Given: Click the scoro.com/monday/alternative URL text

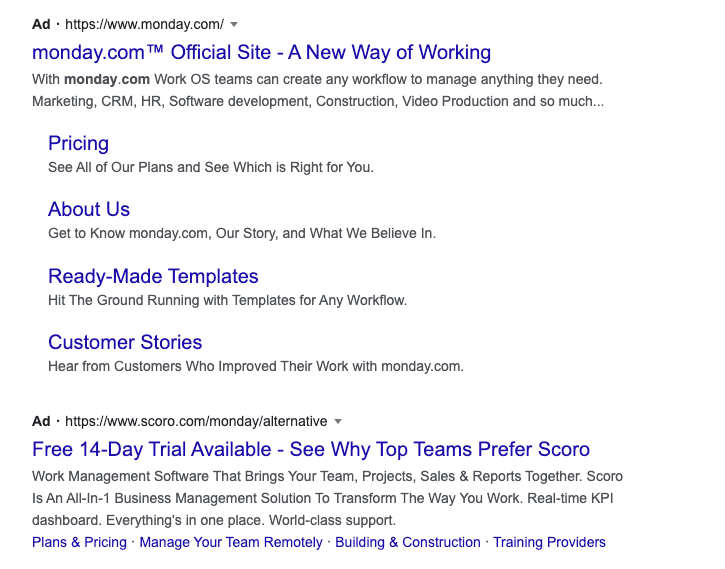Looking at the screenshot, I should pyautogui.click(x=196, y=422).
